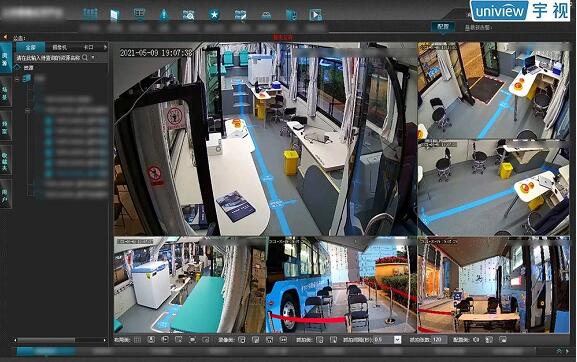Select the 资源 vertical side tab
This screenshot has height=362, width=577.
coord(5,59)
